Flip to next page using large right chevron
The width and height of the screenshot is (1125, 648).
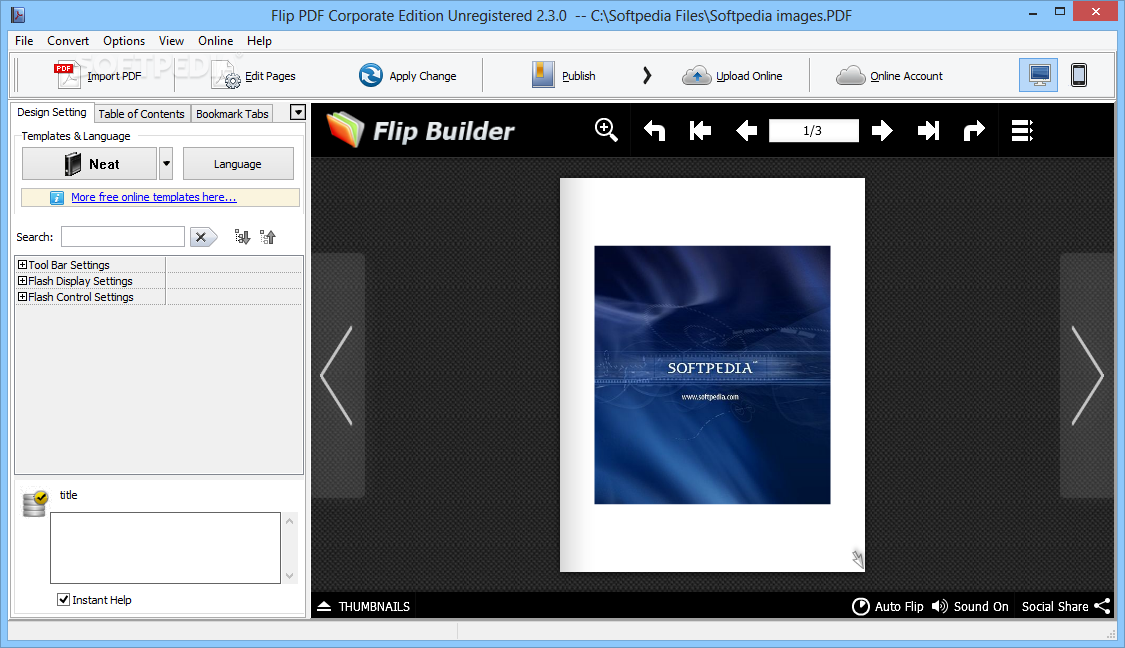(1087, 375)
